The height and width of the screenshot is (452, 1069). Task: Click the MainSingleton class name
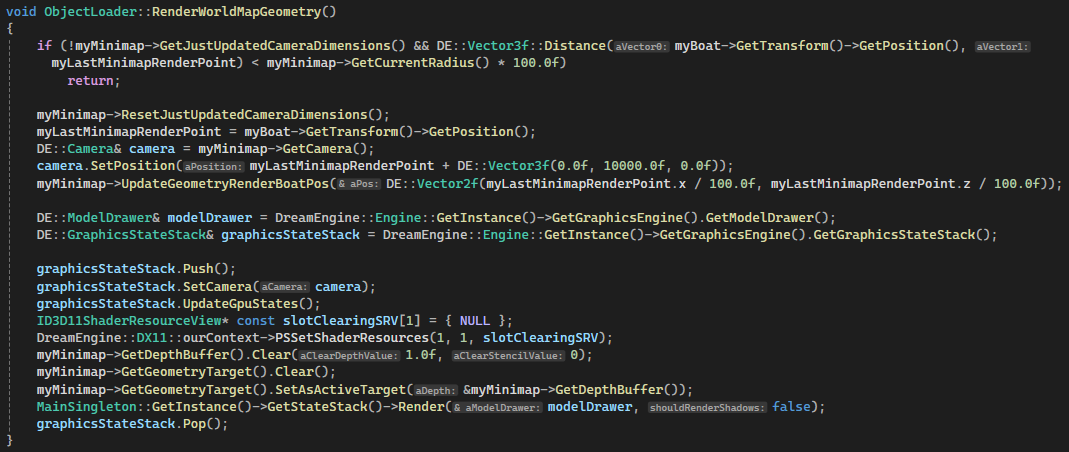pos(86,406)
